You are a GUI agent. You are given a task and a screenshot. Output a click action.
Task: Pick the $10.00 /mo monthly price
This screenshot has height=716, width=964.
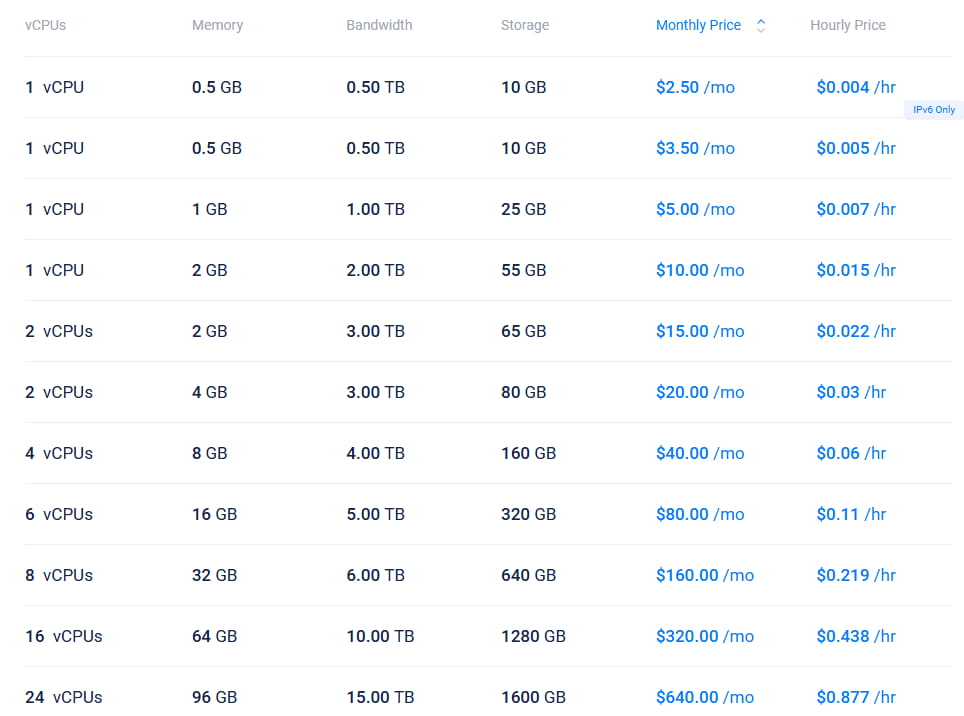(x=700, y=270)
